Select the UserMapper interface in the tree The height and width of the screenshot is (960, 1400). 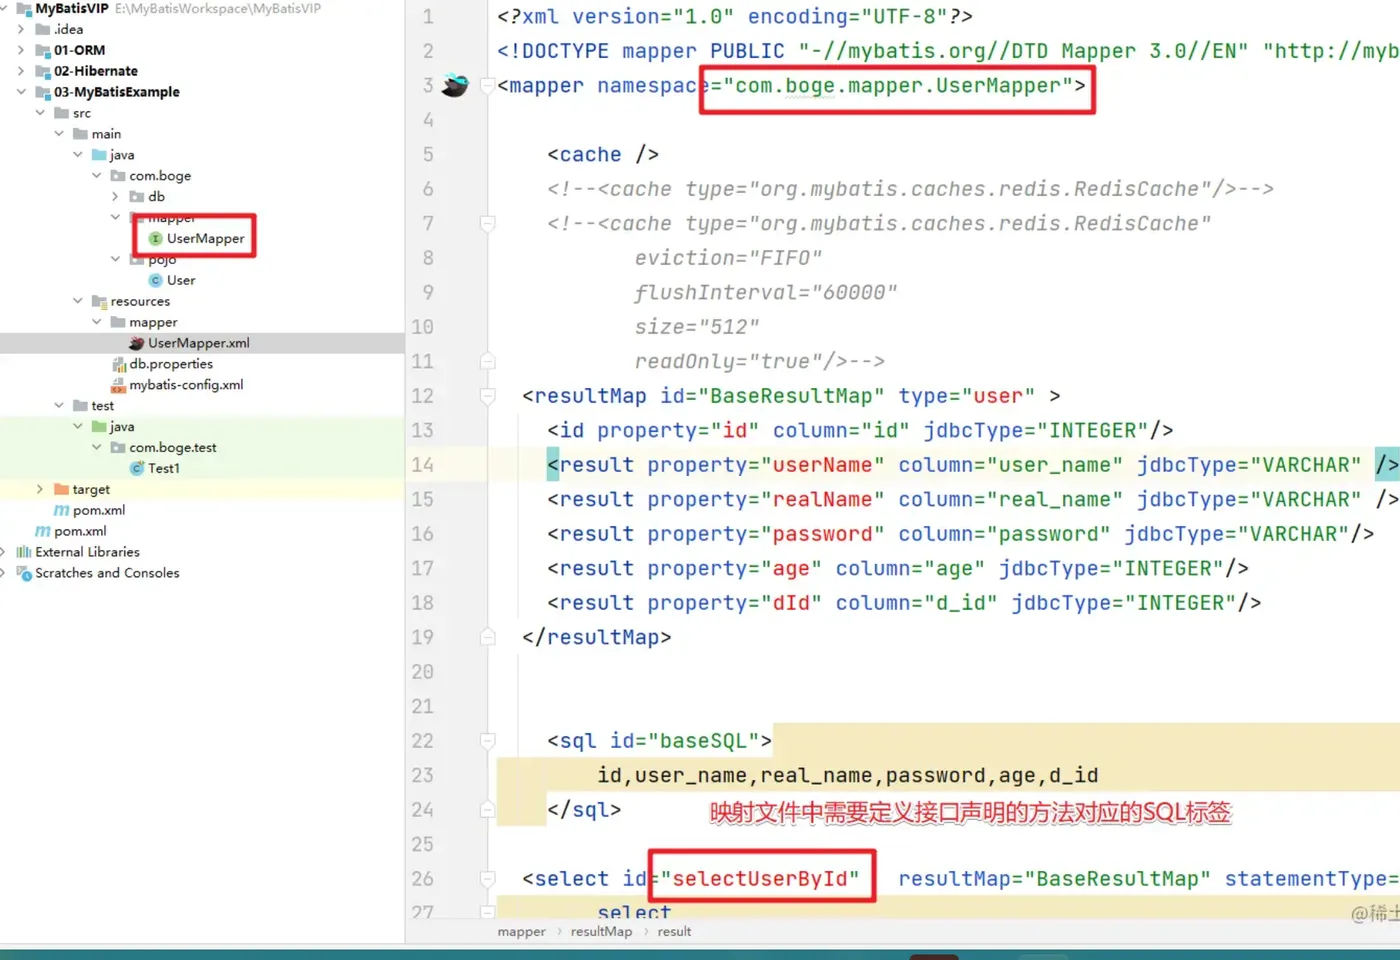pyautogui.click(x=205, y=239)
